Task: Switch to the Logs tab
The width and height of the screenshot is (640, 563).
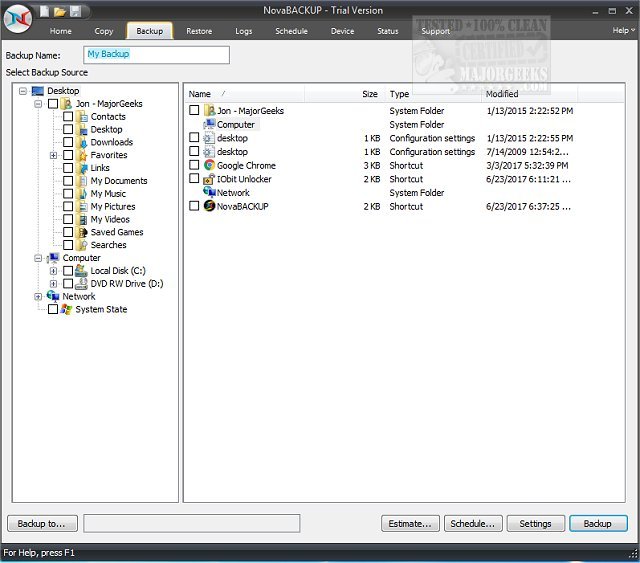Action: pos(244,31)
